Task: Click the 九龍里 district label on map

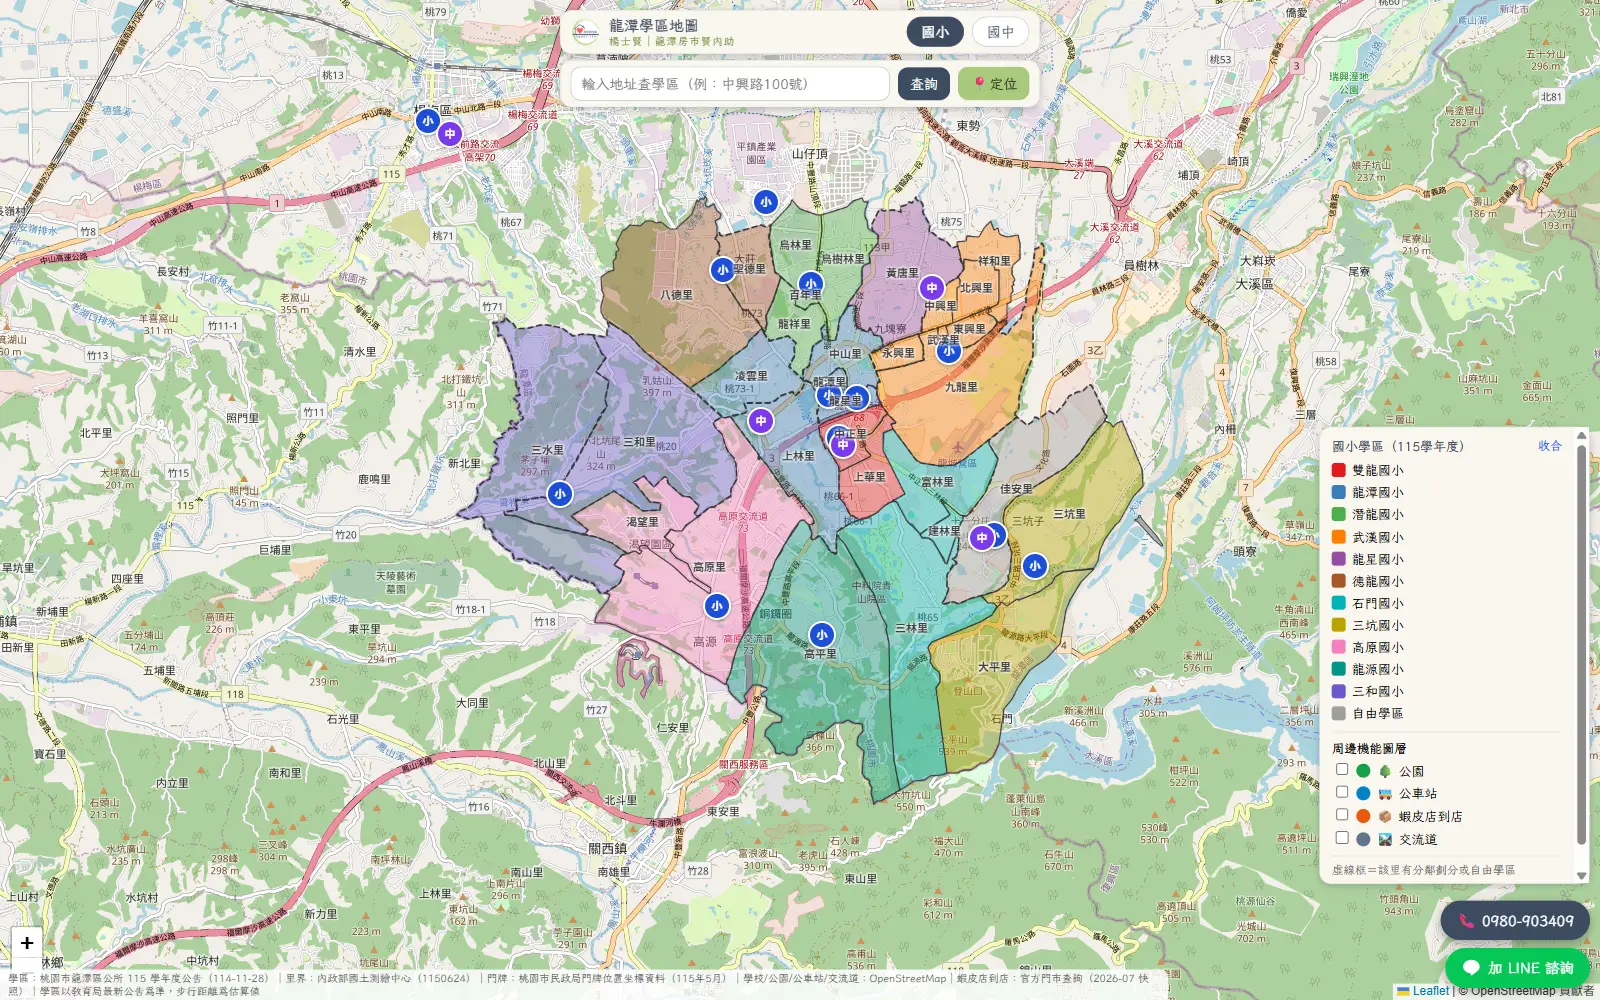Action: [x=961, y=387]
